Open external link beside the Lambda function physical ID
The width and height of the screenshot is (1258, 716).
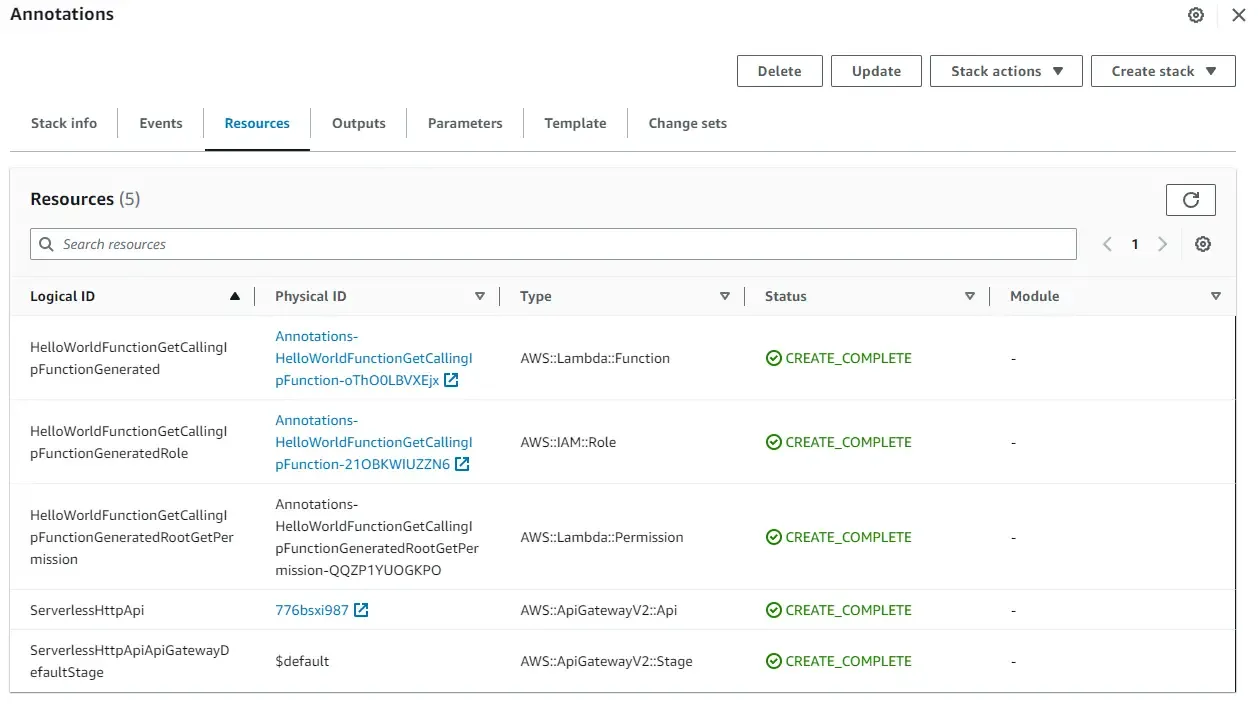point(451,380)
